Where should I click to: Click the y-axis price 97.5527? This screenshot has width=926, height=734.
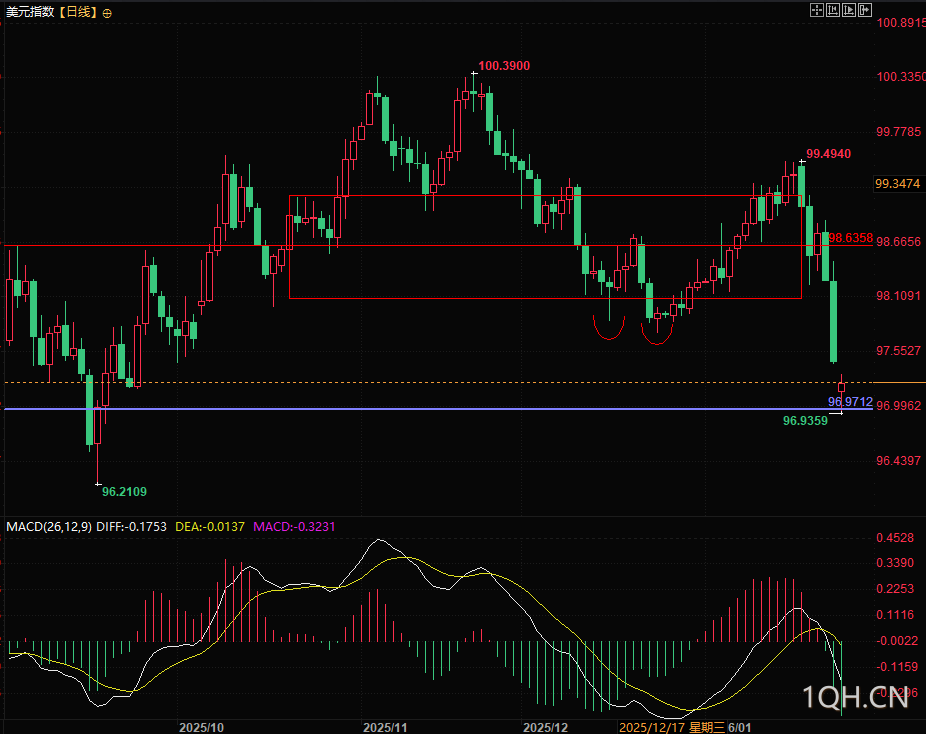[x=898, y=351]
